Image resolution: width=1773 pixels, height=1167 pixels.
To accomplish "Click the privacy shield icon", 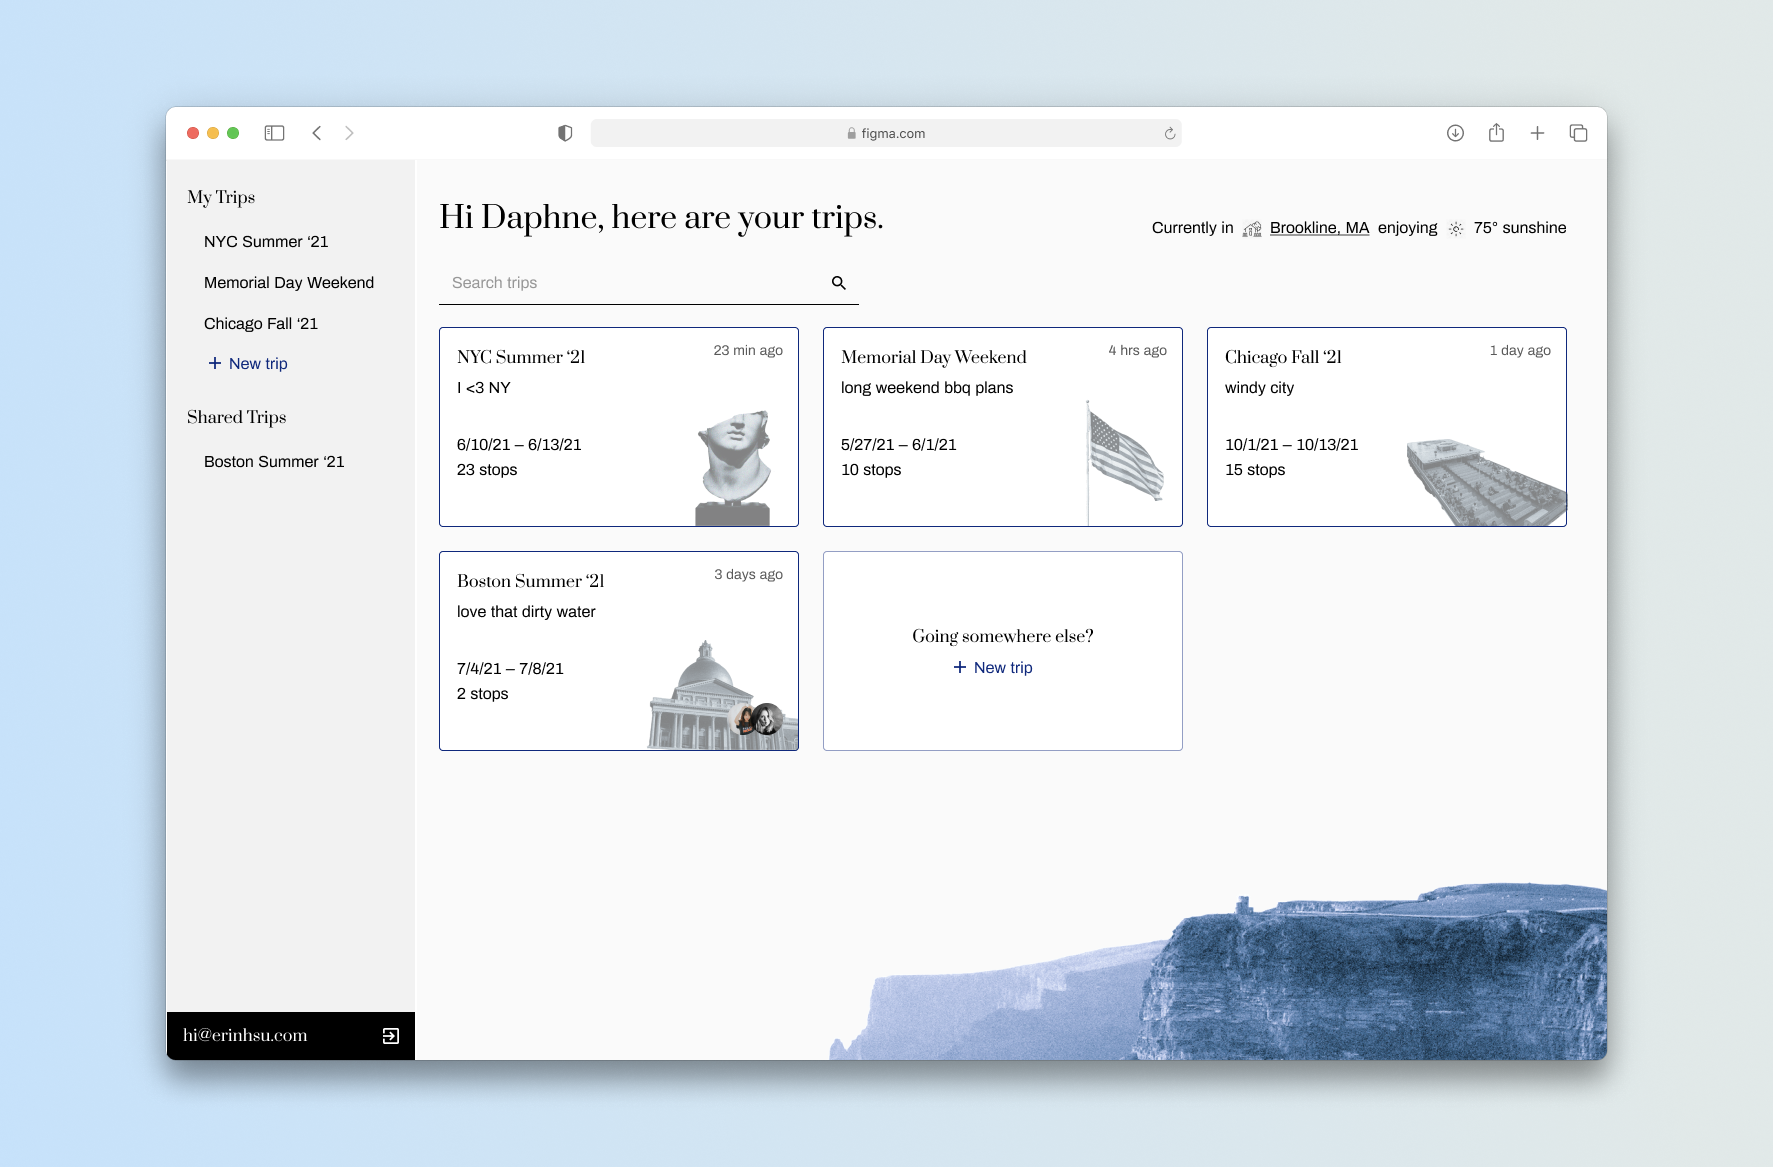I will coord(565,133).
